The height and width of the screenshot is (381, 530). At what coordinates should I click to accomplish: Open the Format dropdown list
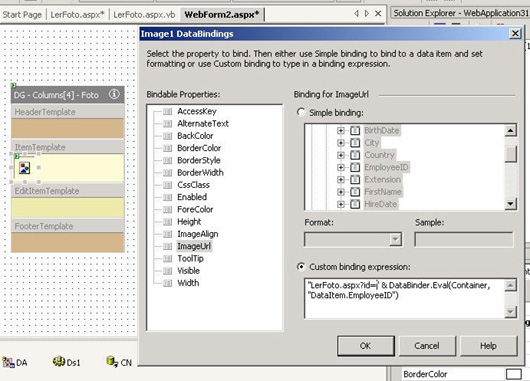[395, 240]
